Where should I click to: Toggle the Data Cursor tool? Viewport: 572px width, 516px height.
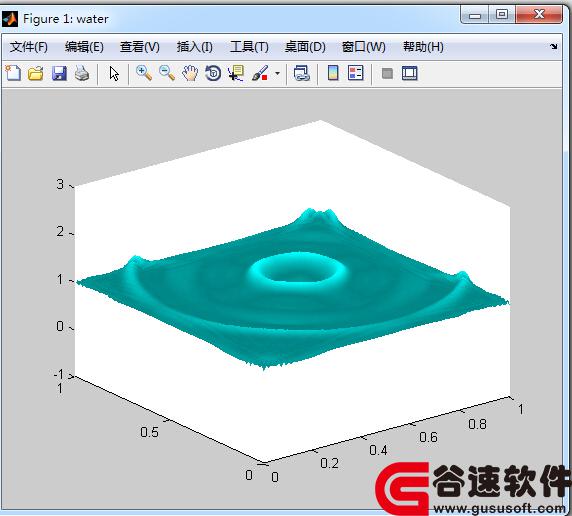pyautogui.click(x=236, y=73)
